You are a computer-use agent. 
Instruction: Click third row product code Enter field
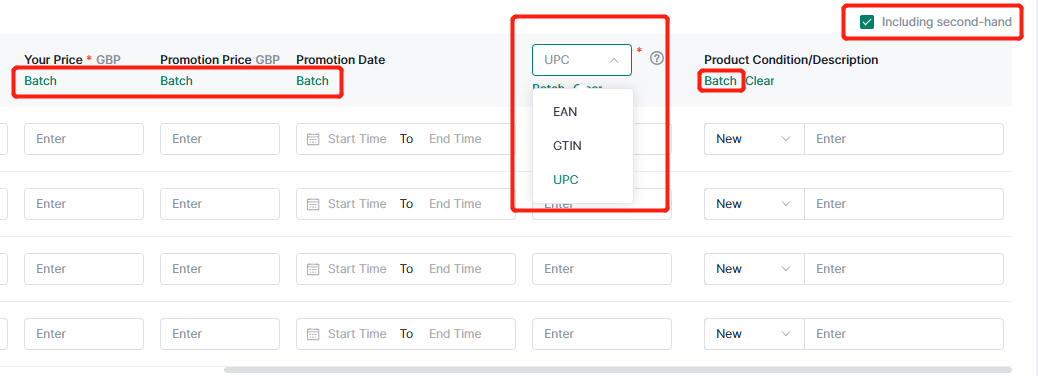pyautogui.click(x=602, y=269)
